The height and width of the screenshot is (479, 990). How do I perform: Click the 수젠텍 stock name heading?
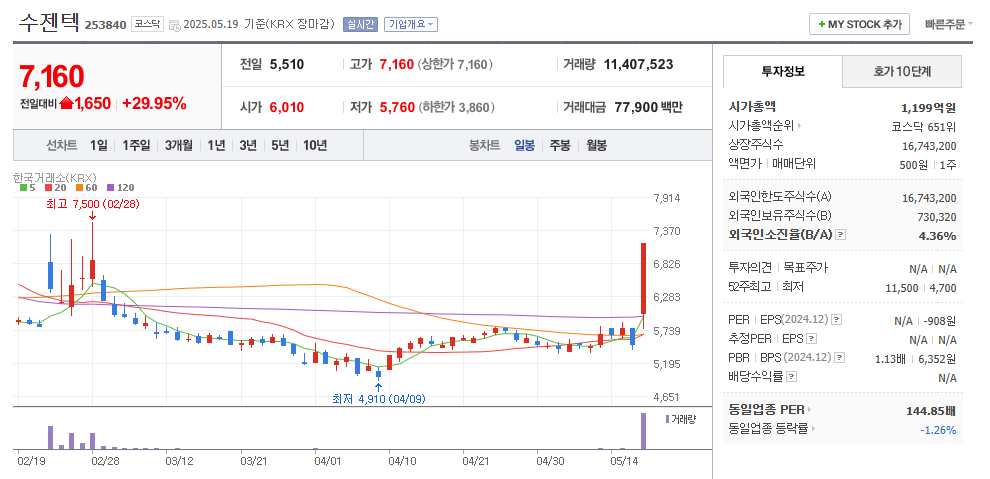[49, 23]
